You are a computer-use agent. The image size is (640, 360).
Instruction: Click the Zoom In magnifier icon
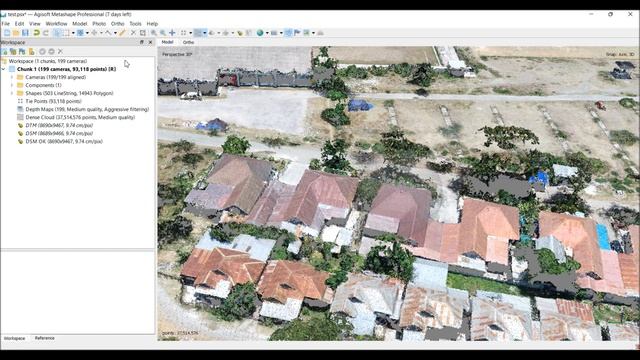pyautogui.click(x=153, y=33)
